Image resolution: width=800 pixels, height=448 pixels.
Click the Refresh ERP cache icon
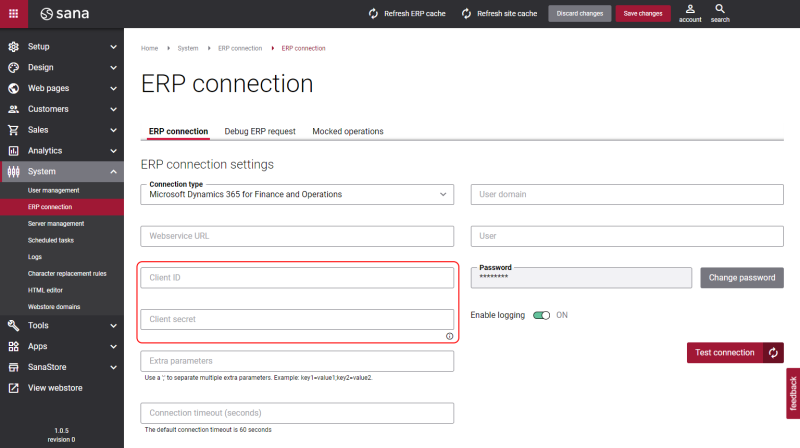point(373,14)
